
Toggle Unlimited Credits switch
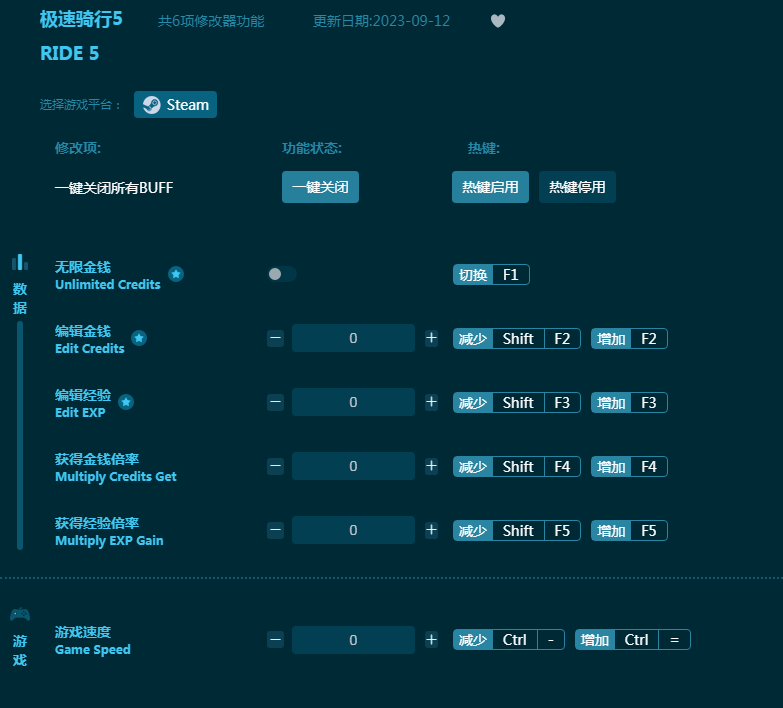[x=282, y=274]
